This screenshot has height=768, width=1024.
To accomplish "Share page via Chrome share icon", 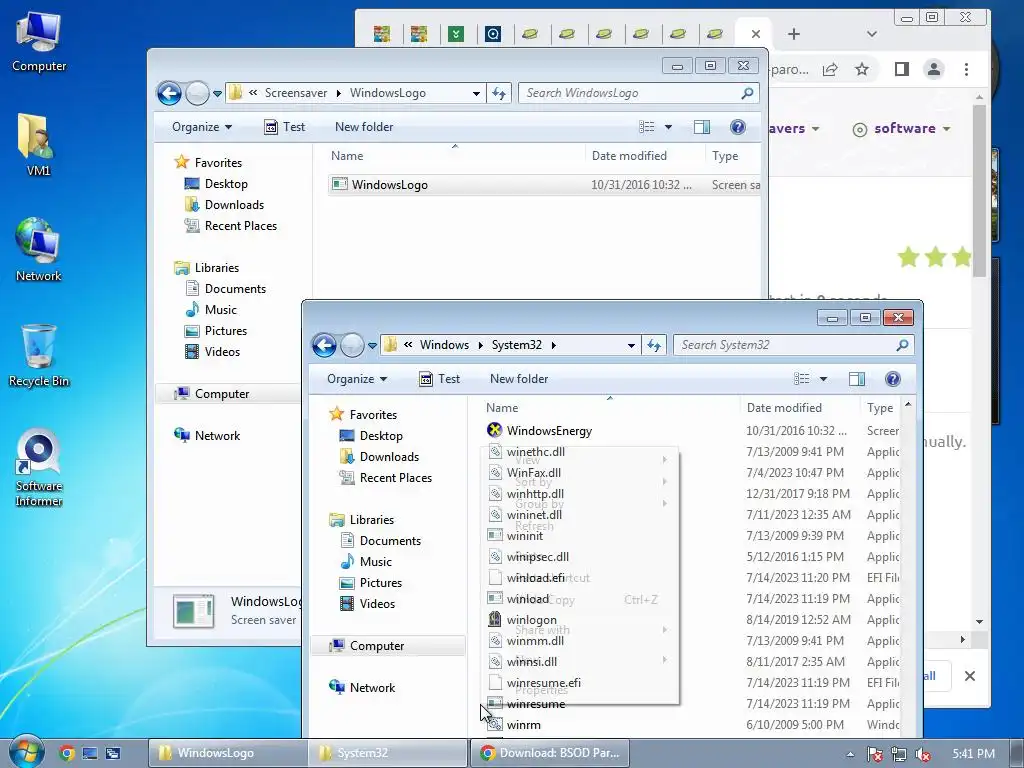I will (830, 69).
